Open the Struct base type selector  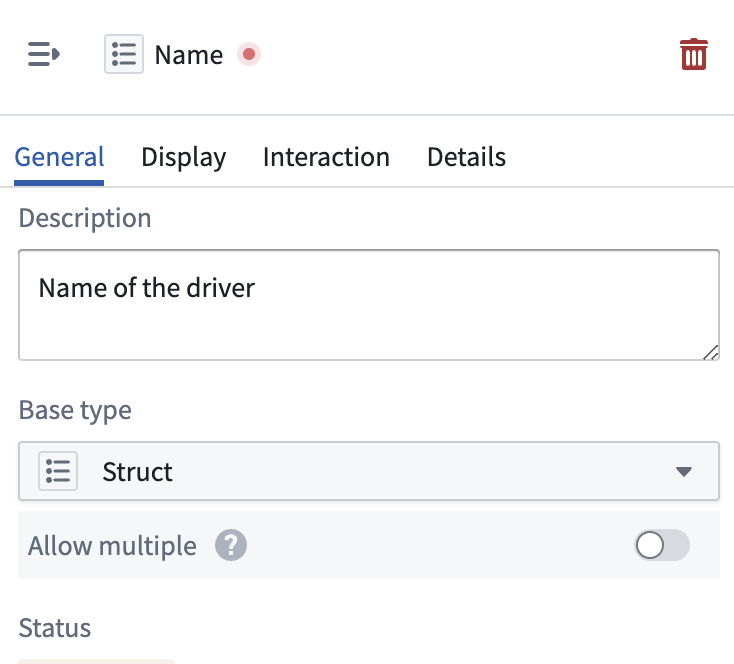click(x=369, y=471)
